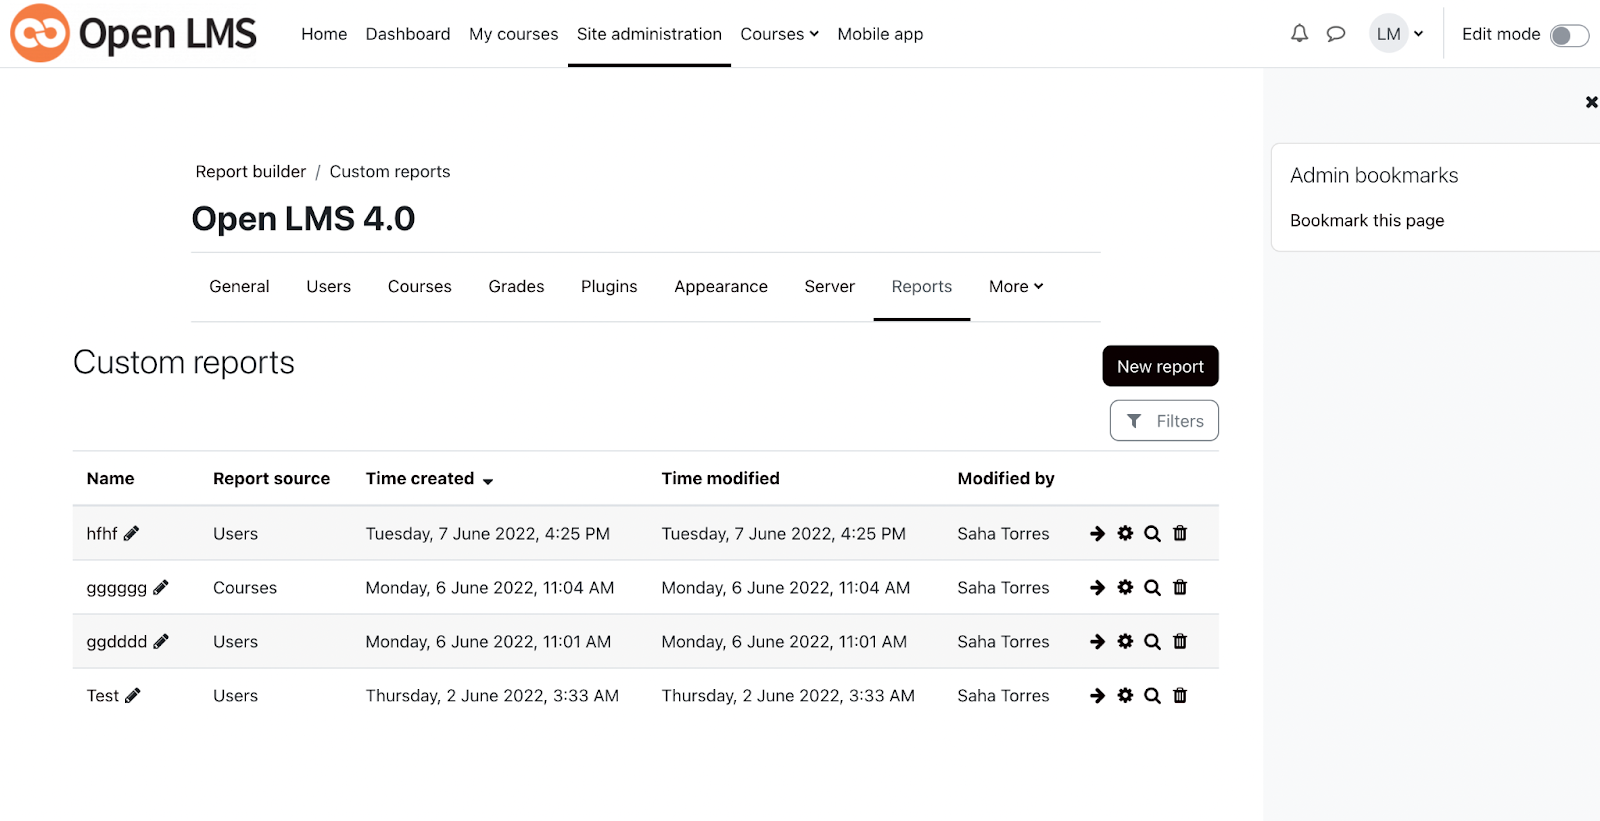The image size is (1600, 821).
Task: Open the messaging speech bubble
Action: tap(1336, 34)
